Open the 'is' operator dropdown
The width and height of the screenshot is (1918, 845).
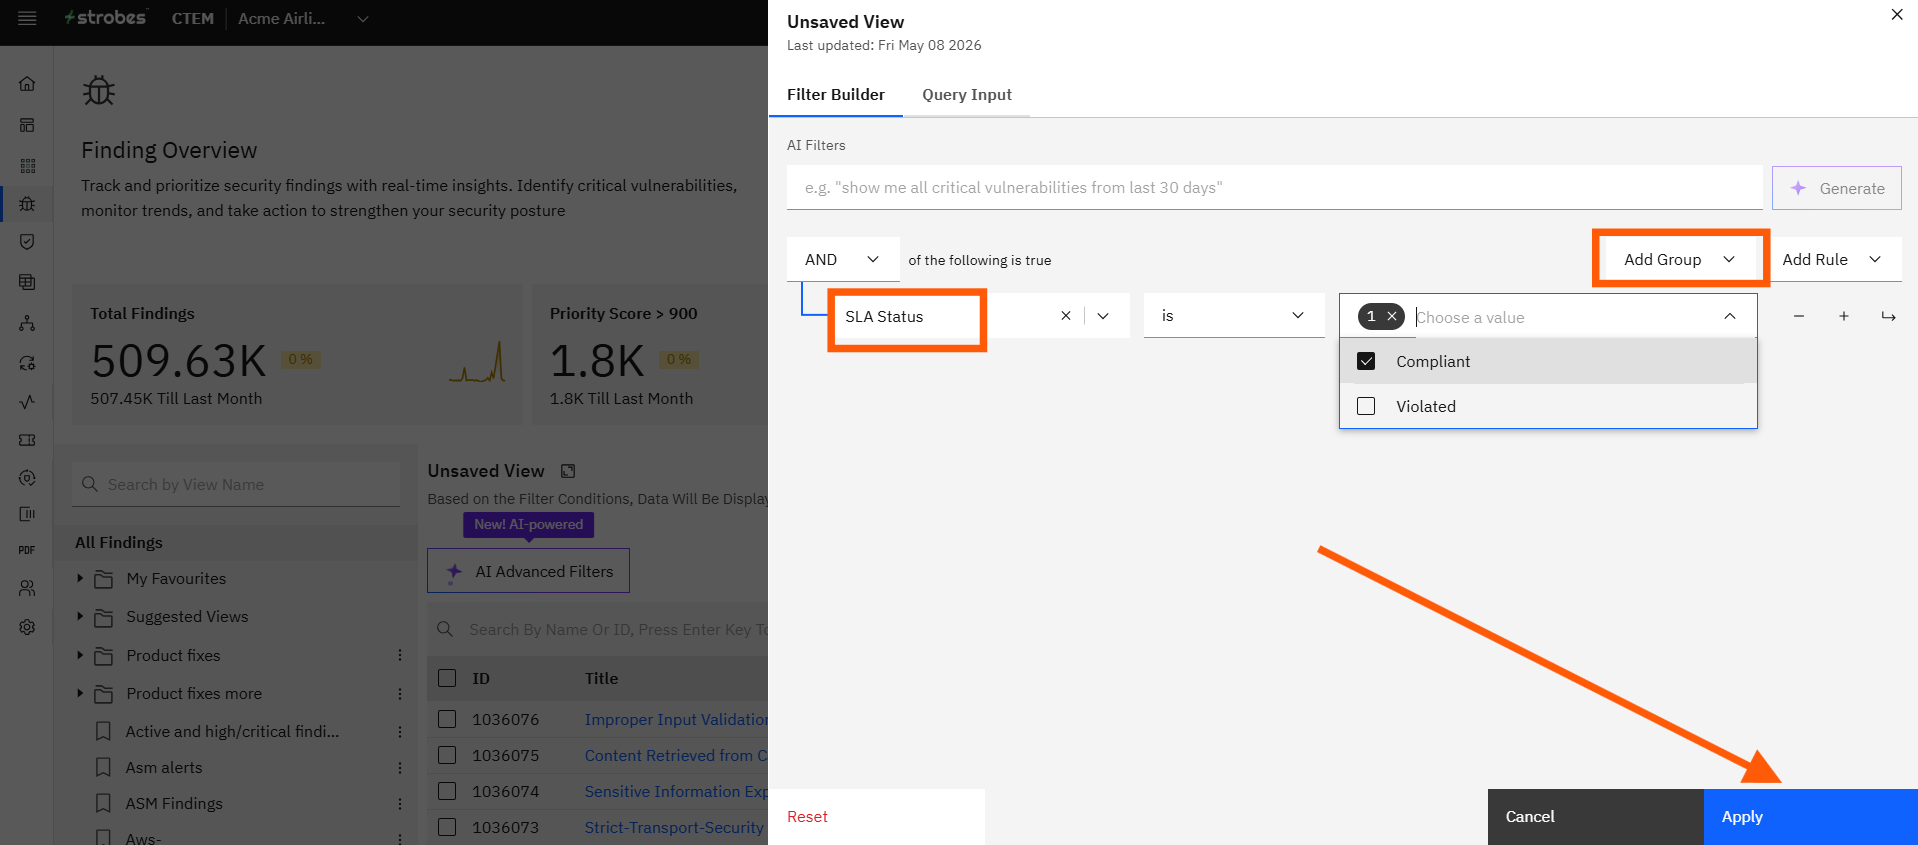point(1233,316)
